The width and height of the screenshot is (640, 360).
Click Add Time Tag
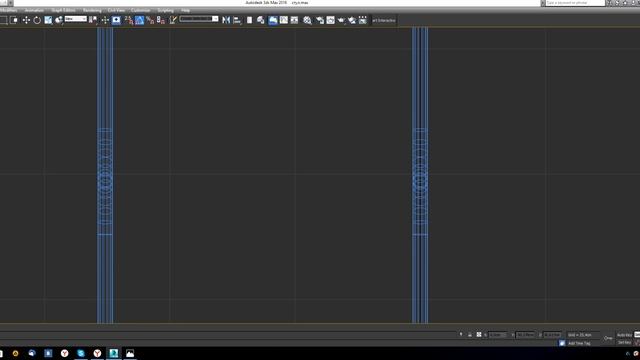coord(579,343)
